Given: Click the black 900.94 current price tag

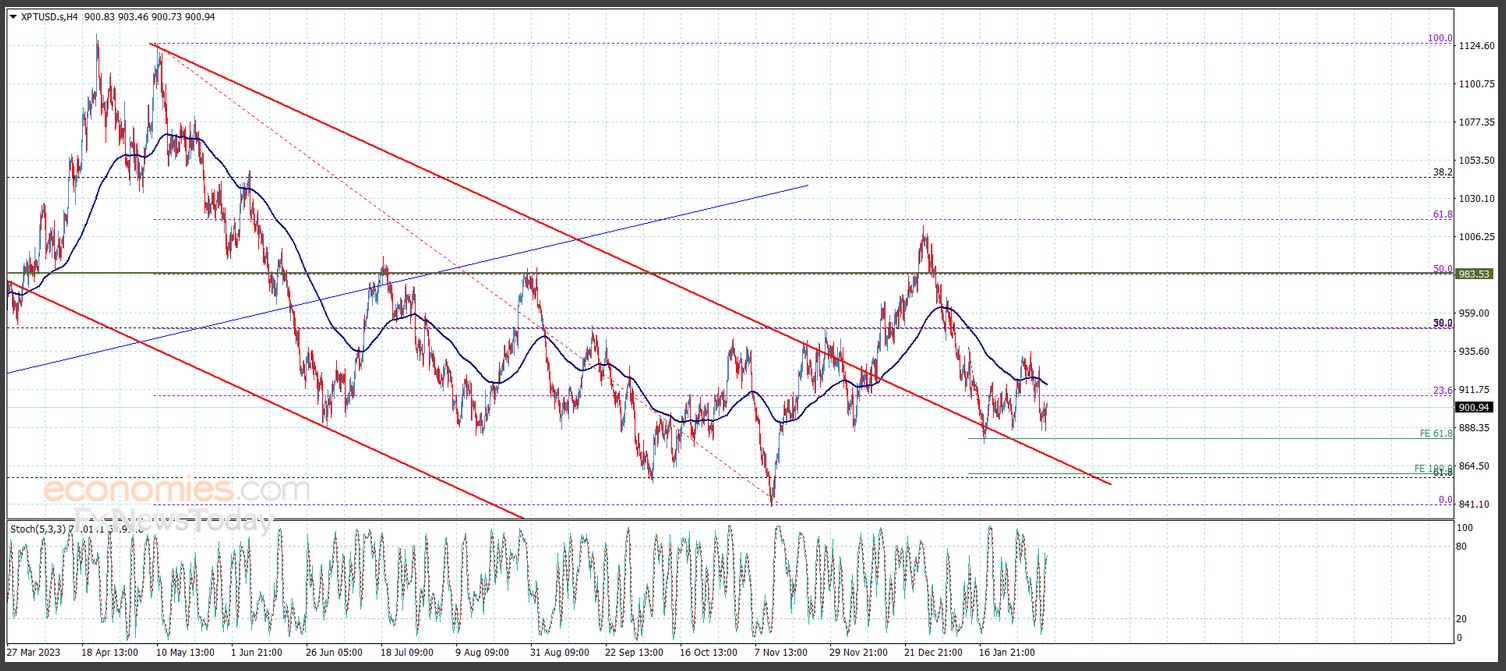Looking at the screenshot, I should [x=1474, y=407].
